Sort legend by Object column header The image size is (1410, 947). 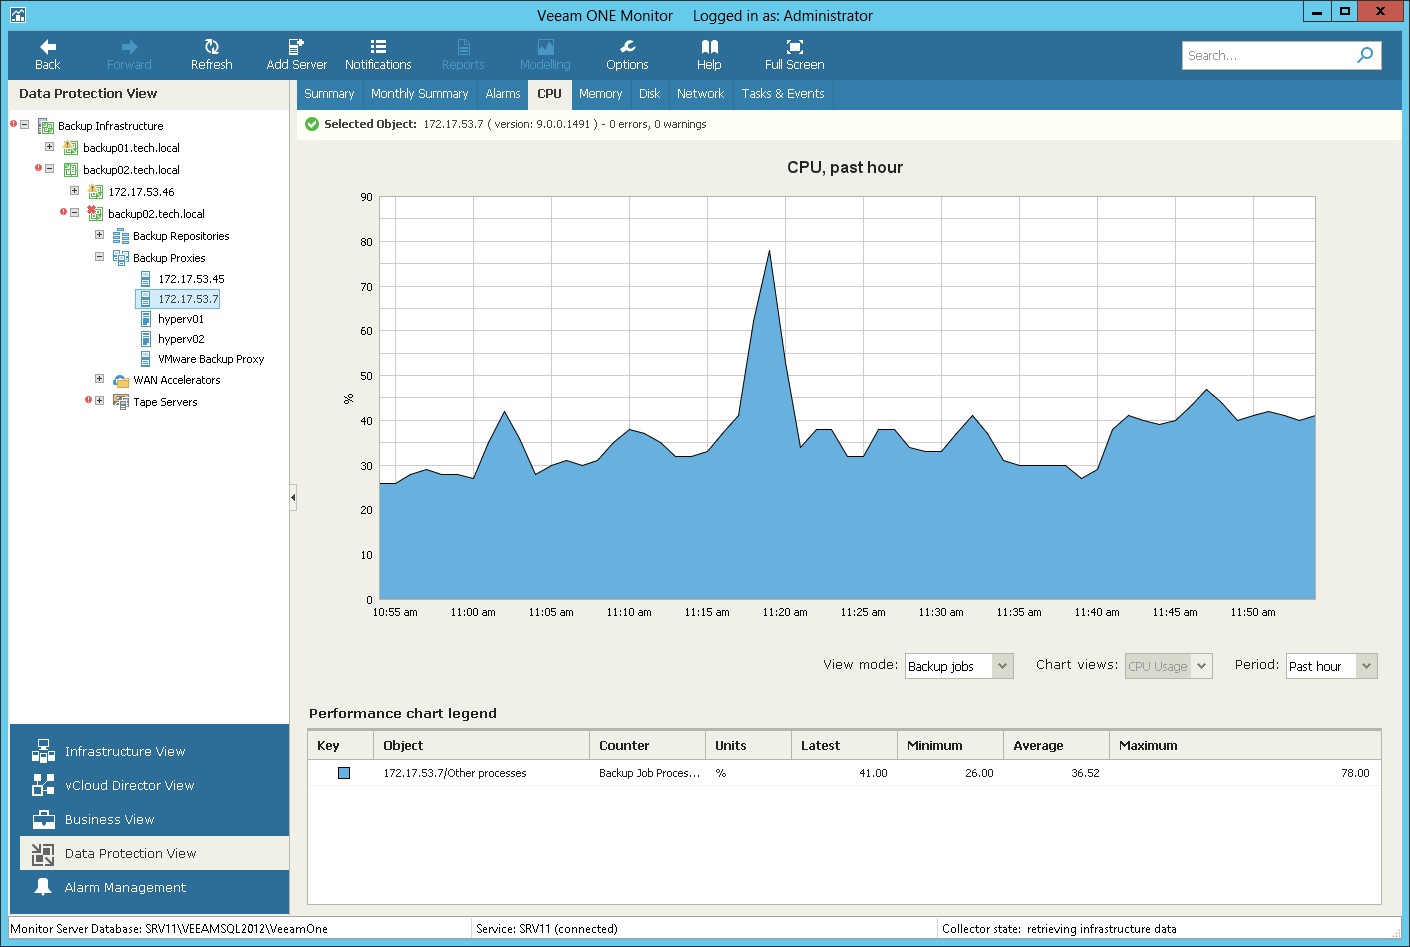coord(481,746)
